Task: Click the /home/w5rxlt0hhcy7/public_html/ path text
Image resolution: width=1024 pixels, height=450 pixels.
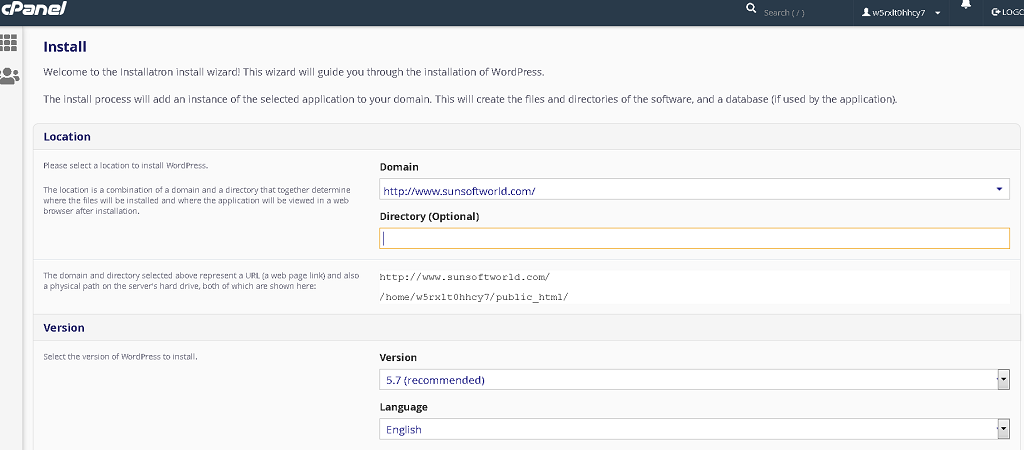Action: click(x=474, y=297)
